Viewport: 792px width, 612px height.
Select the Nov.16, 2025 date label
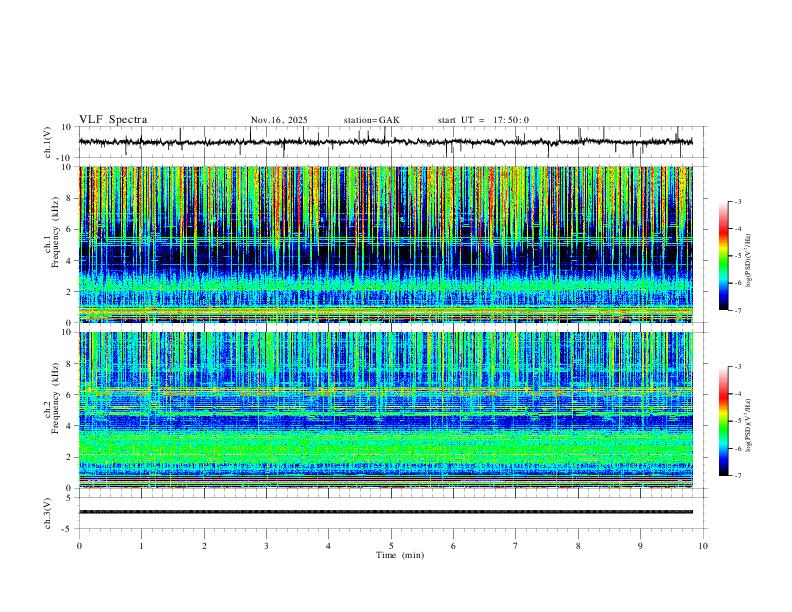click(x=279, y=120)
